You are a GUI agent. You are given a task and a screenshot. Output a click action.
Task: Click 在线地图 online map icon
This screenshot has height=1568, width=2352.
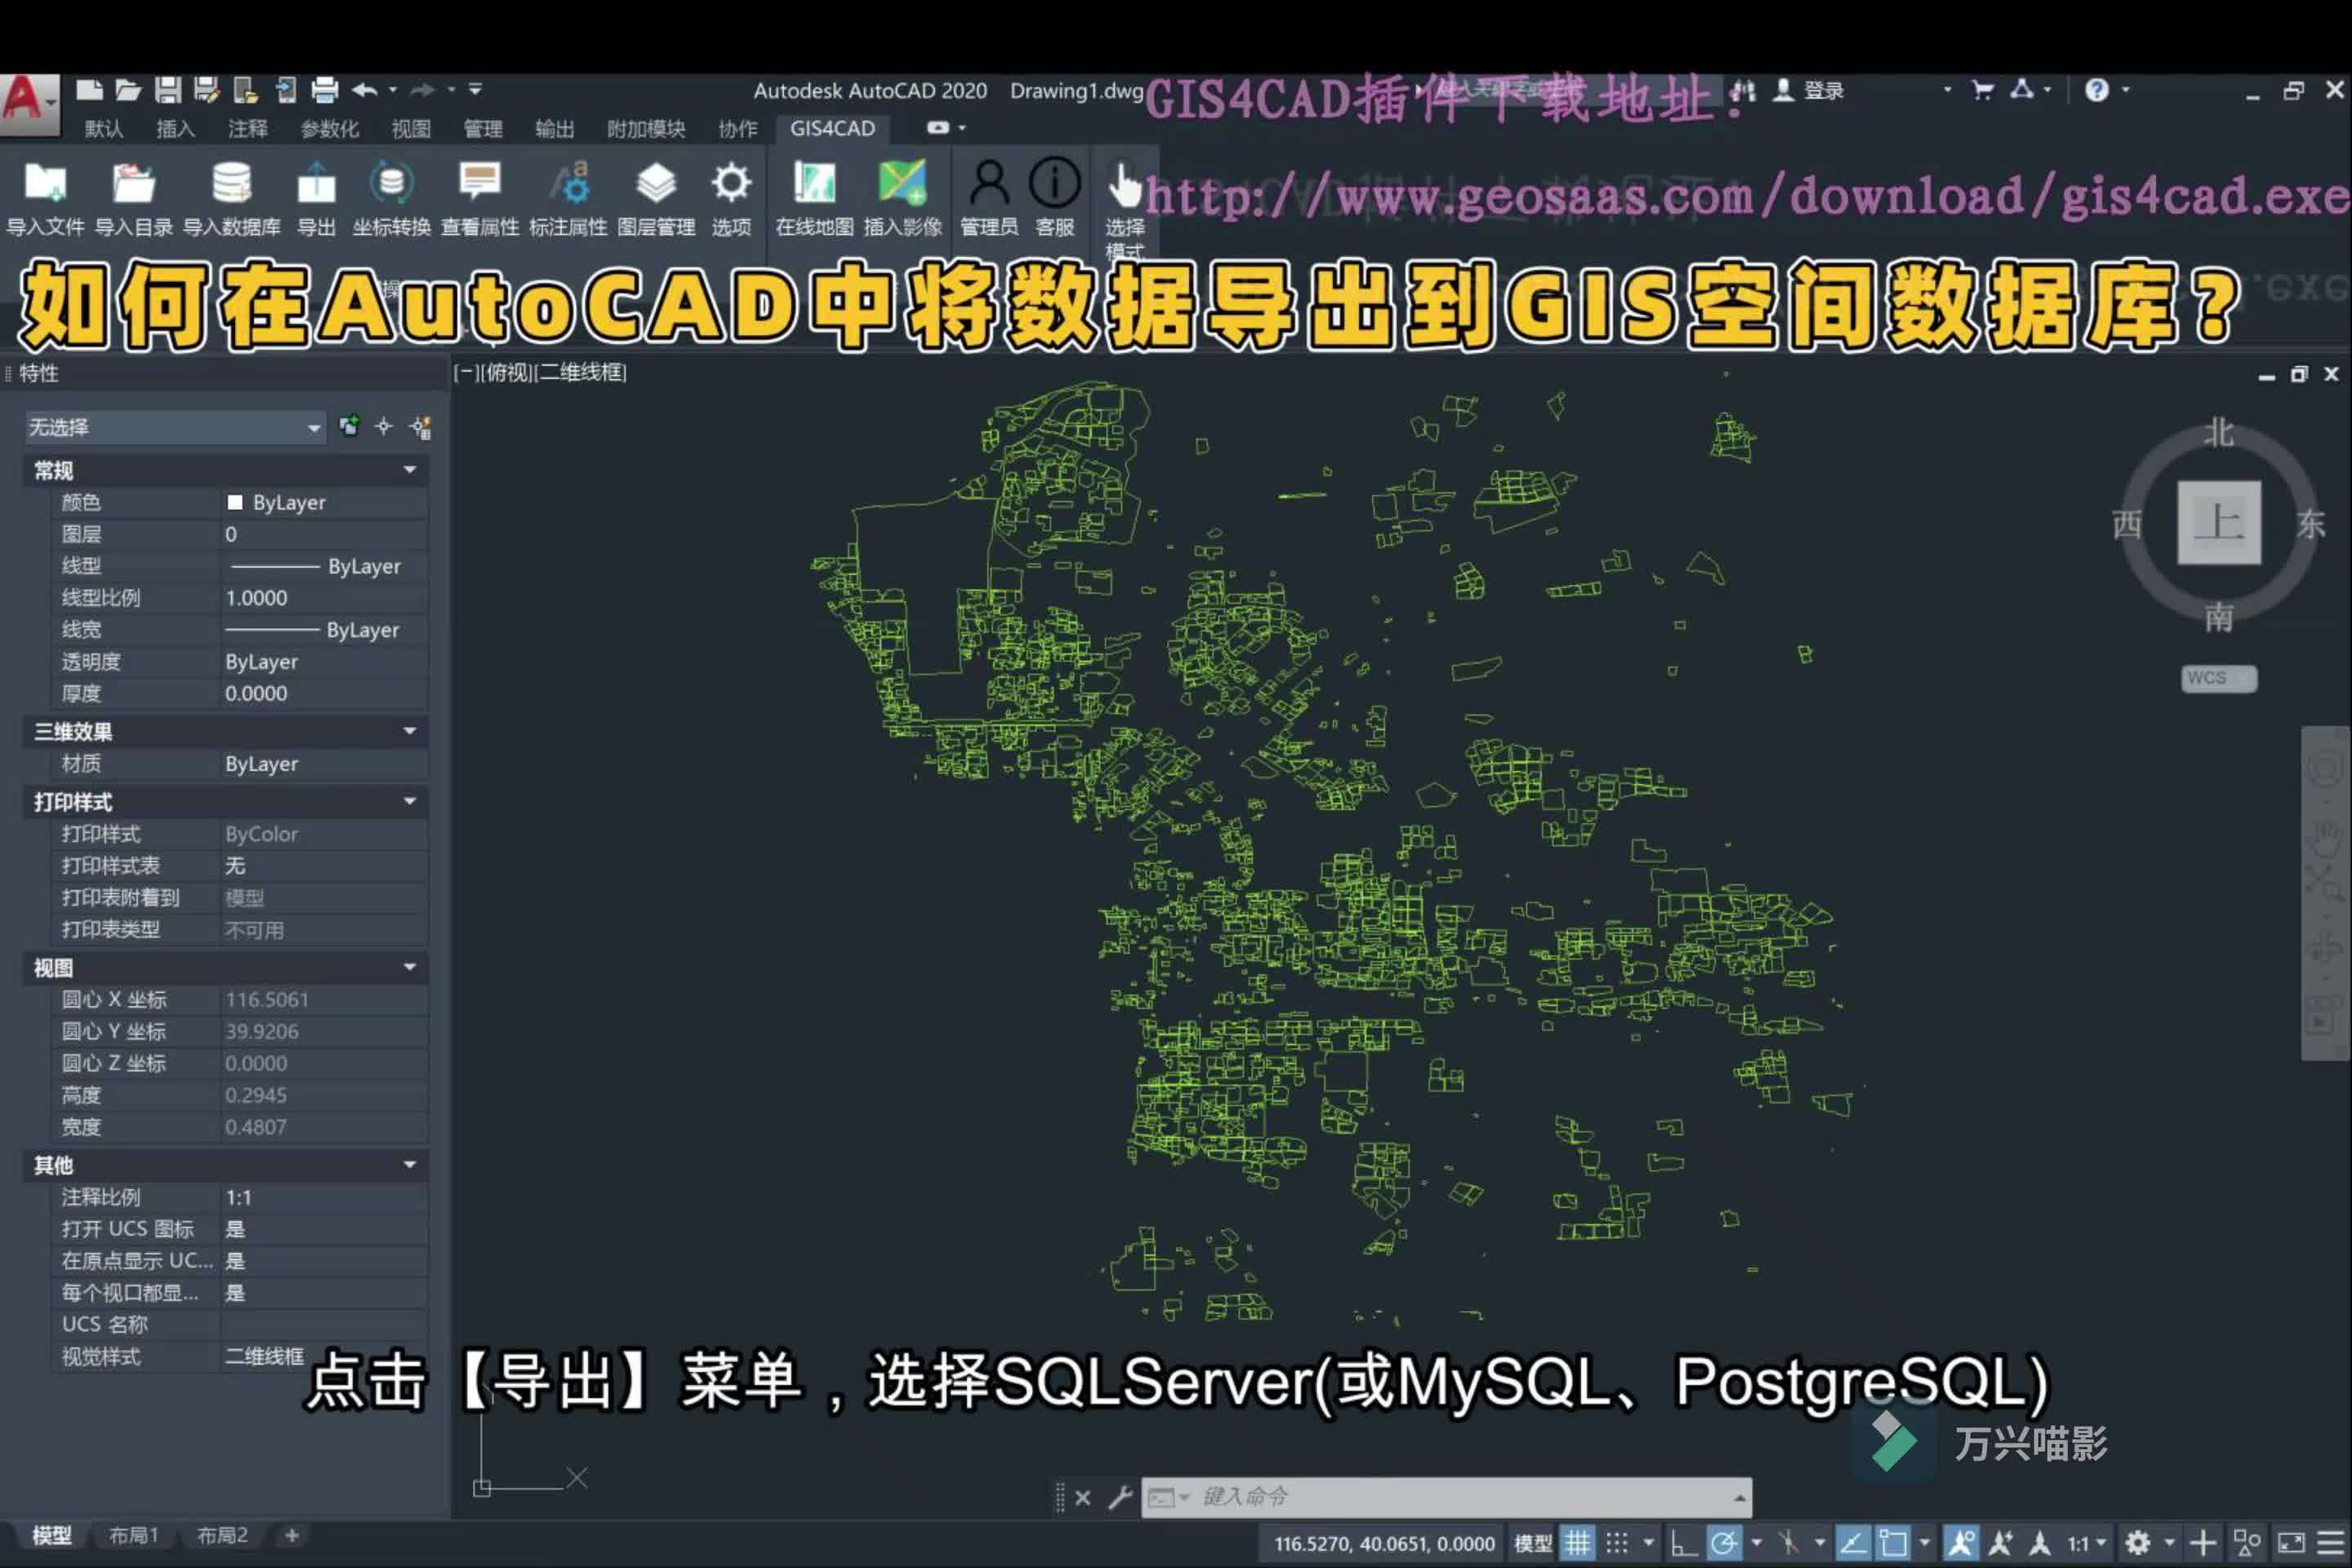tap(814, 184)
